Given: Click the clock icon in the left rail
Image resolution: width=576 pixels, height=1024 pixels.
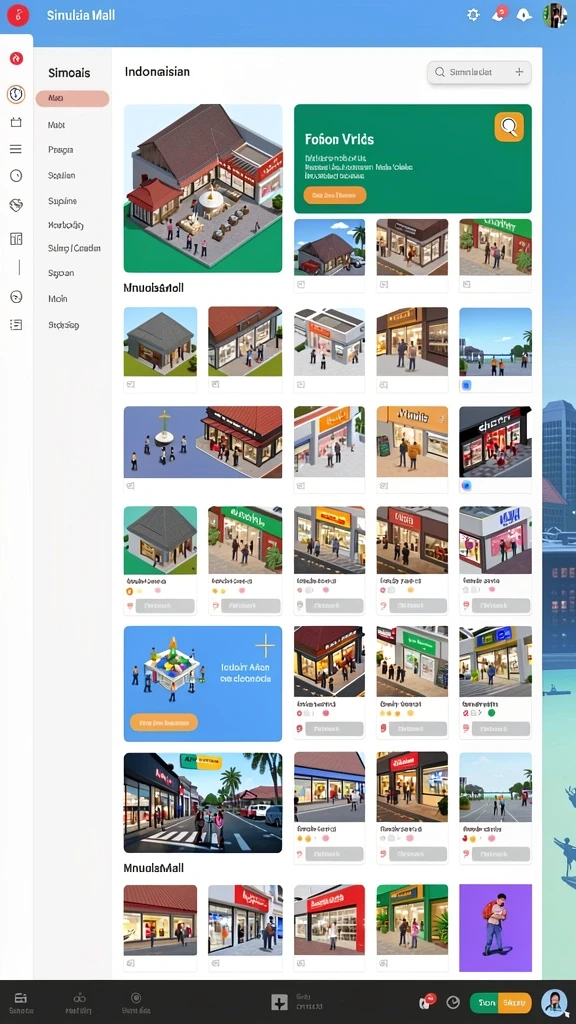Looking at the screenshot, I should [16, 176].
